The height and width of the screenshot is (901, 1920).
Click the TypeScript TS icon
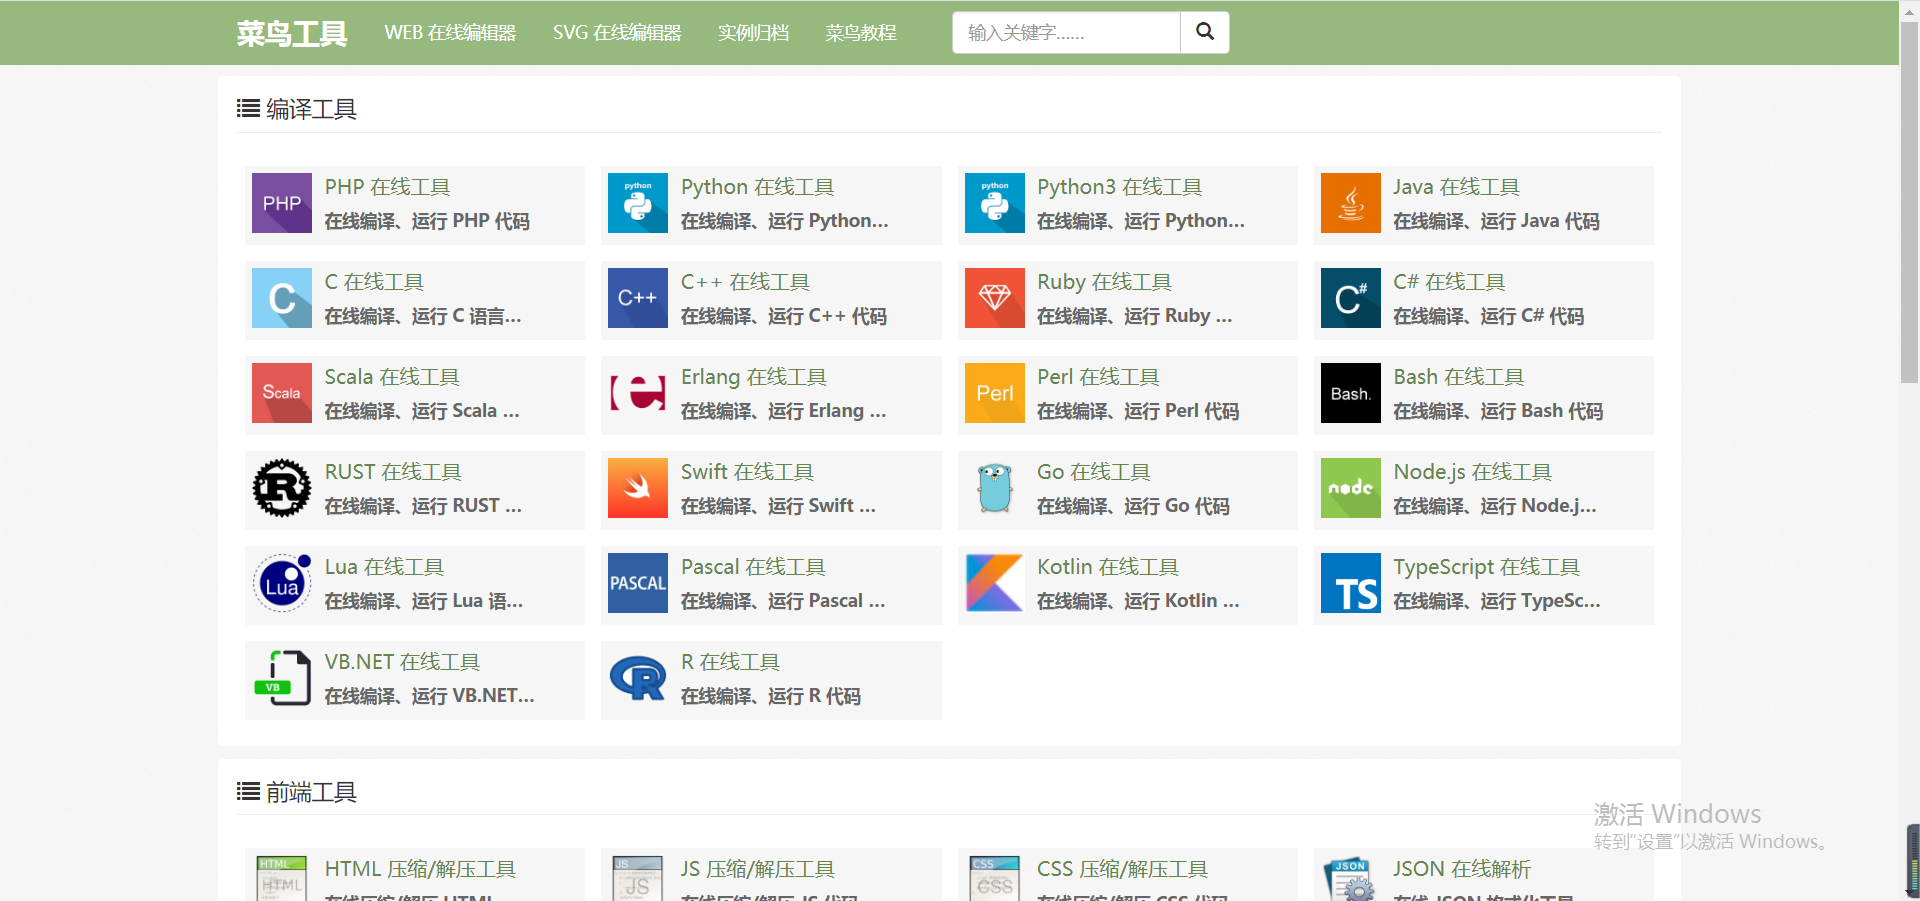[1351, 583]
